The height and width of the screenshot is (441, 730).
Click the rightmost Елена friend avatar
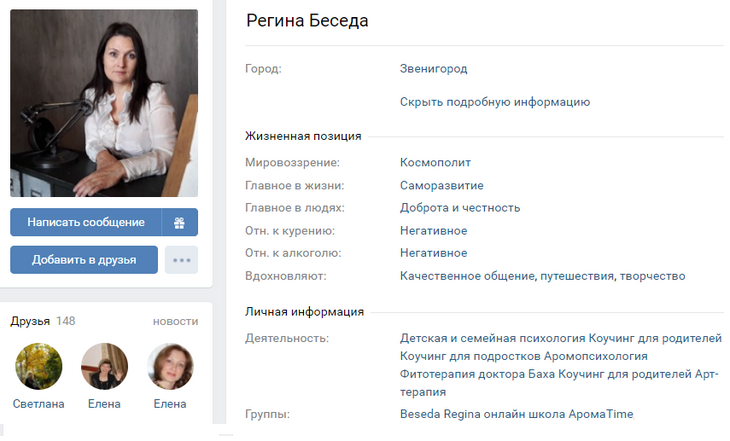170,366
